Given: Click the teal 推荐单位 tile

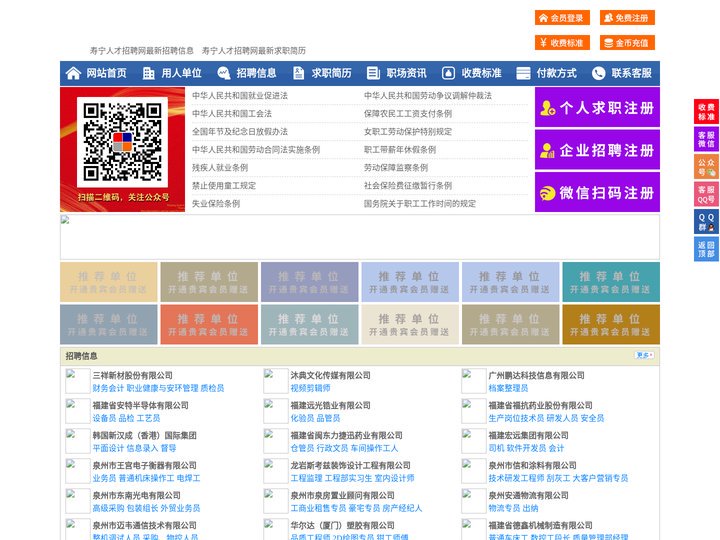Looking at the screenshot, I should click(x=611, y=282).
